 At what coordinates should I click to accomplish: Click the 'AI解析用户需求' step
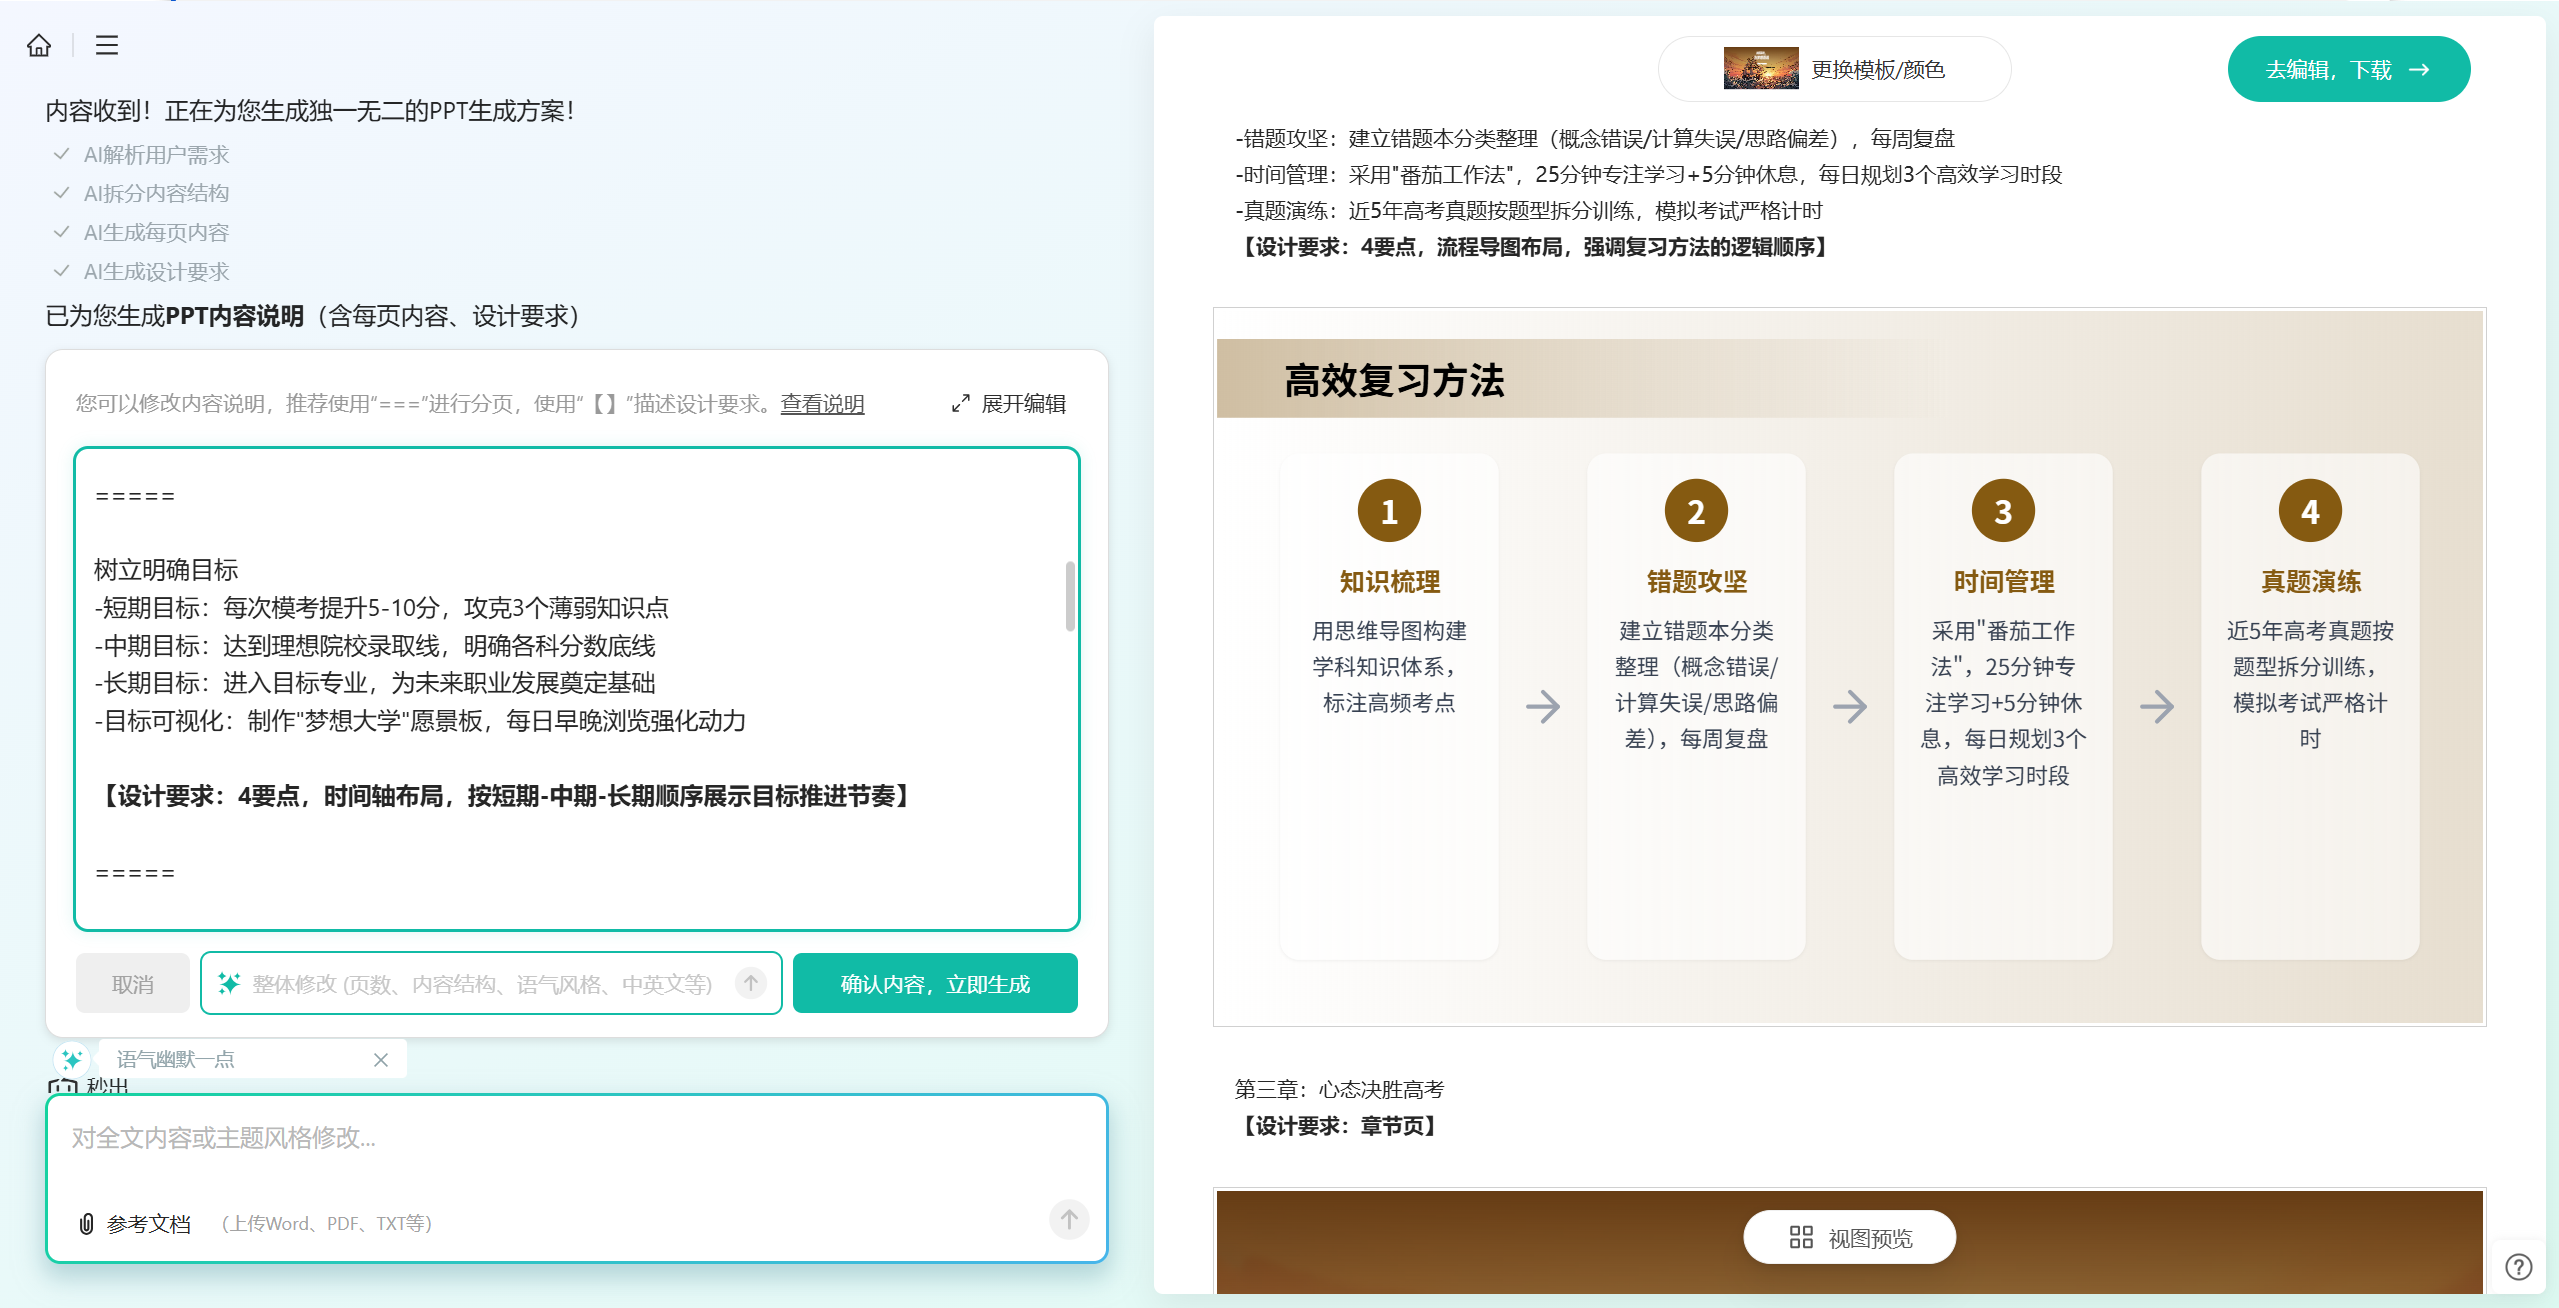pyautogui.click(x=156, y=154)
